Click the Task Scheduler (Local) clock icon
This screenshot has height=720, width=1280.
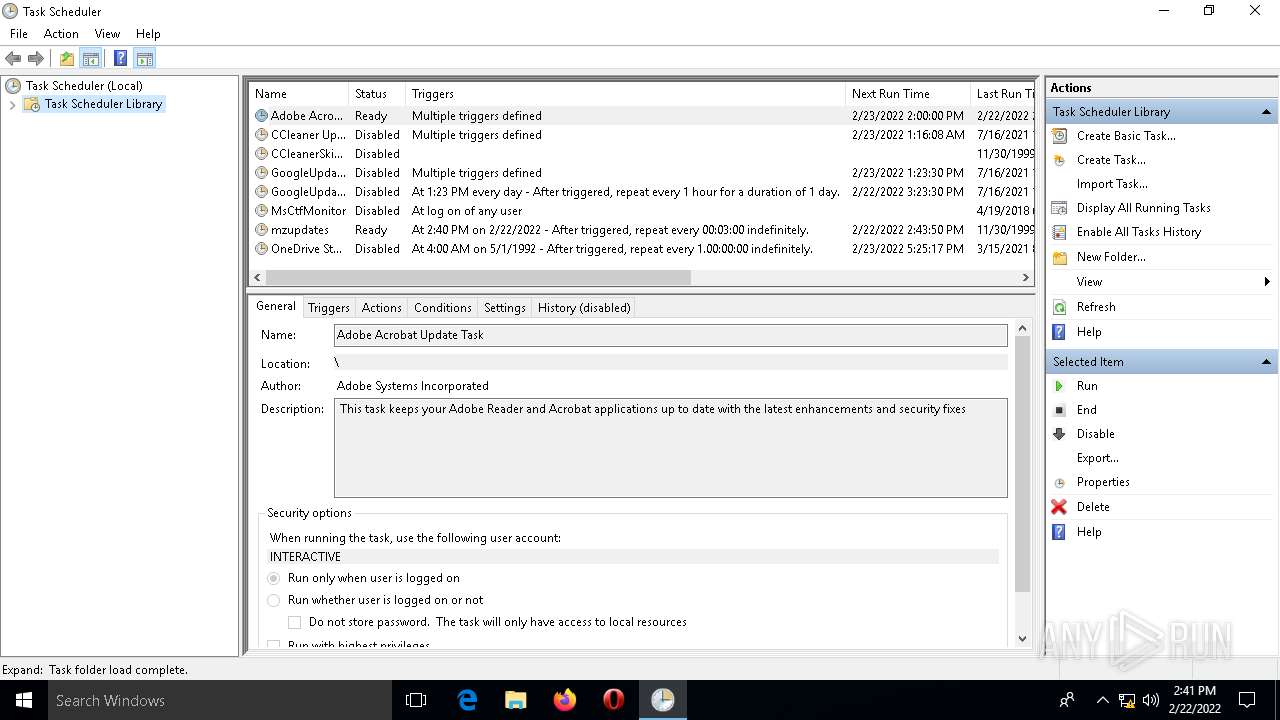13,86
